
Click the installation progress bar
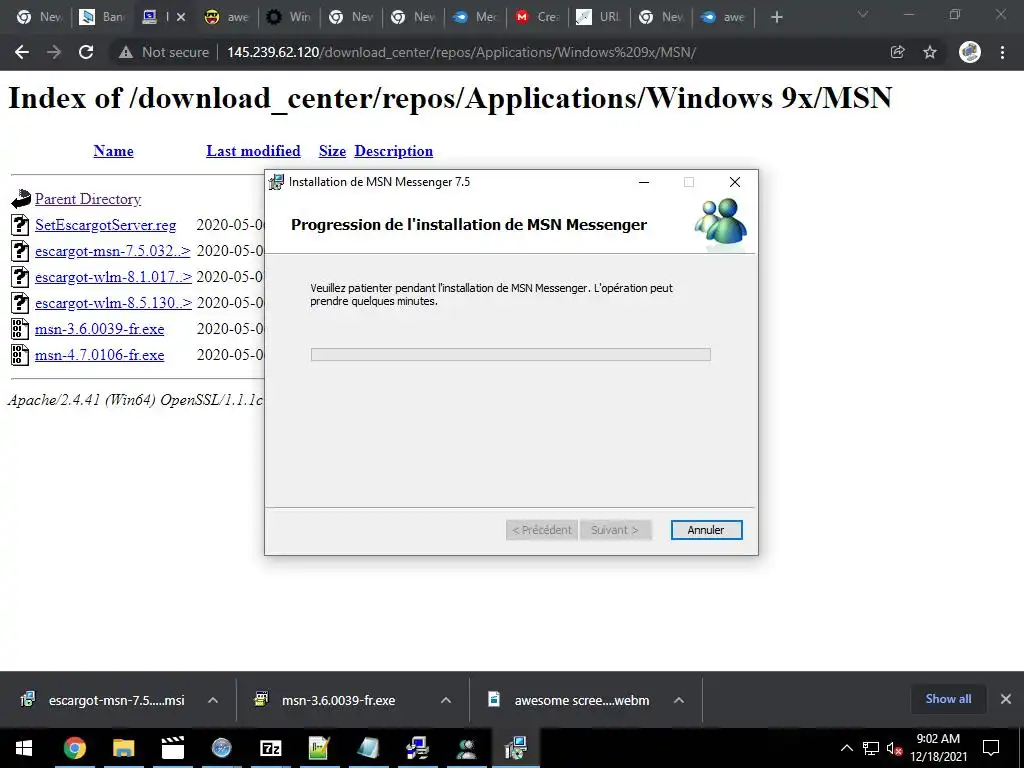[x=511, y=354]
